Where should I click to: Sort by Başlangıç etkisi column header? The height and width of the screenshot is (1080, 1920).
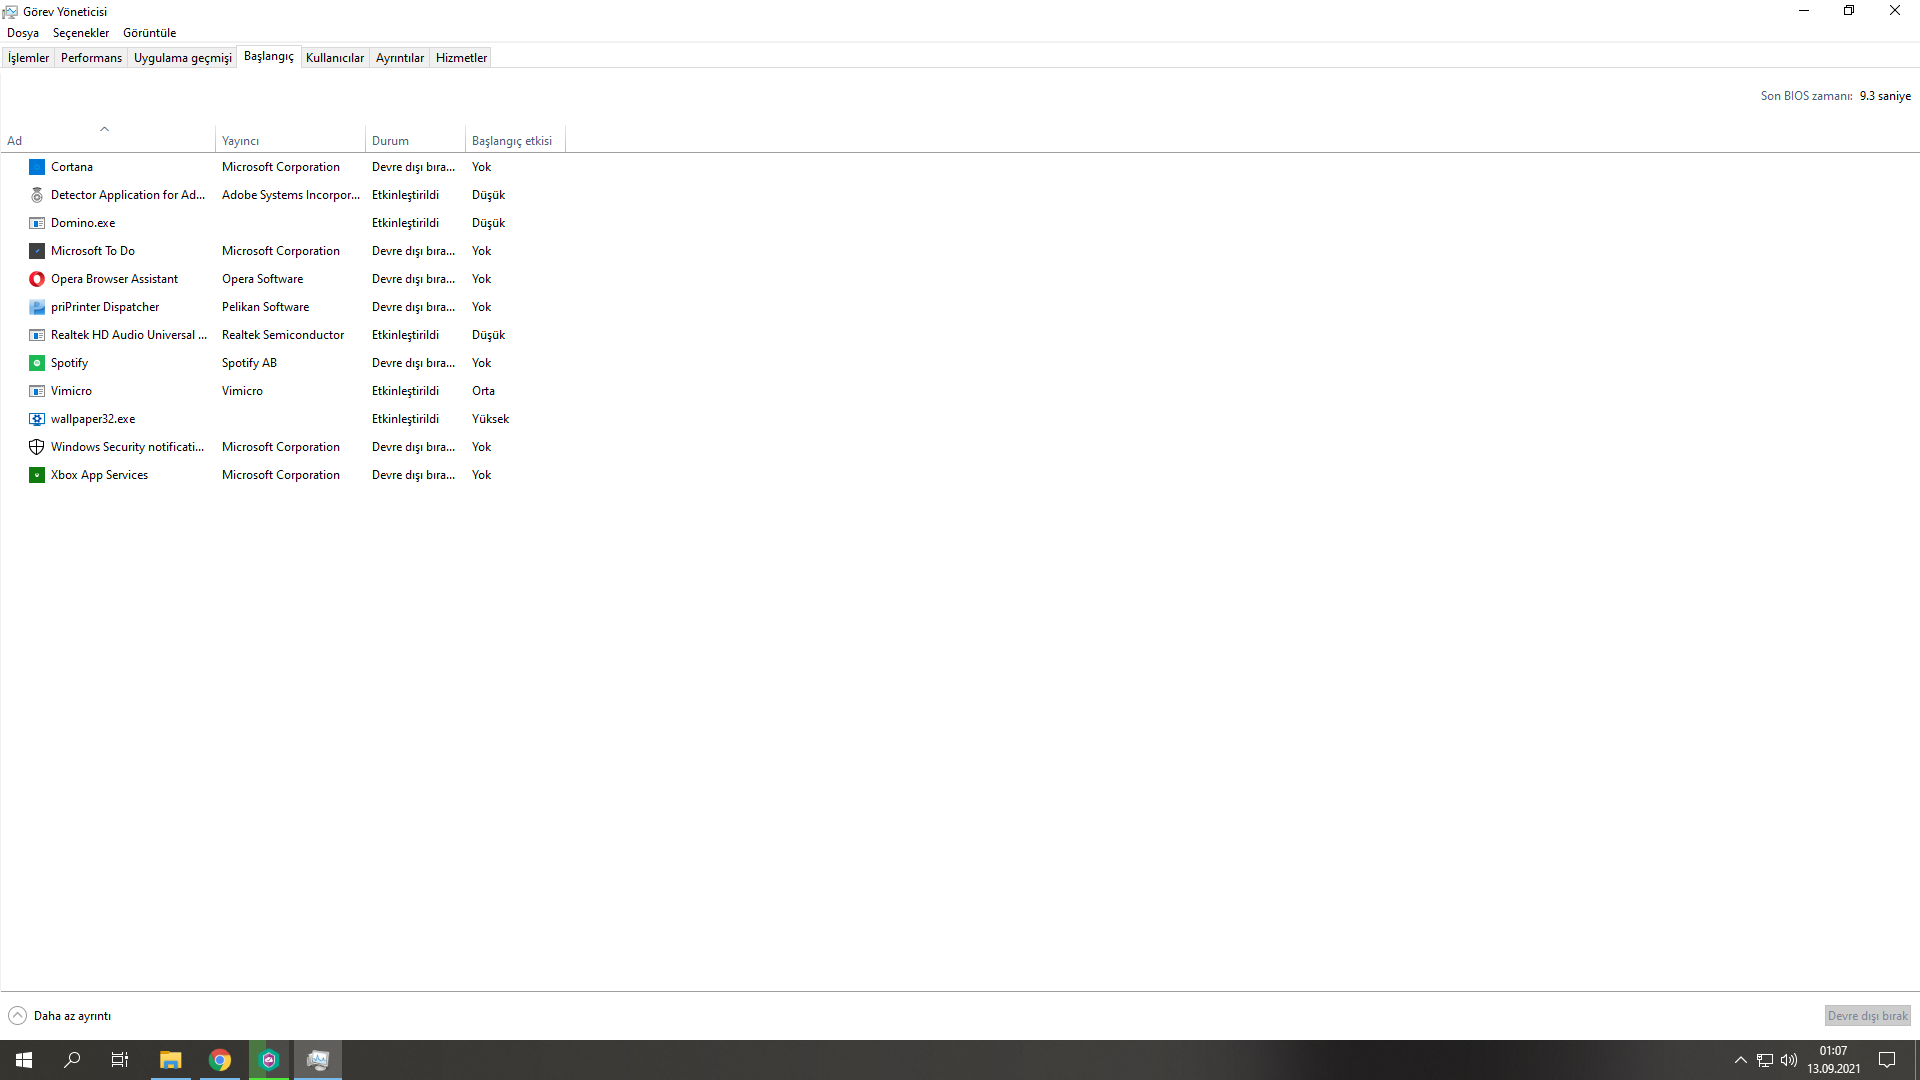(512, 141)
